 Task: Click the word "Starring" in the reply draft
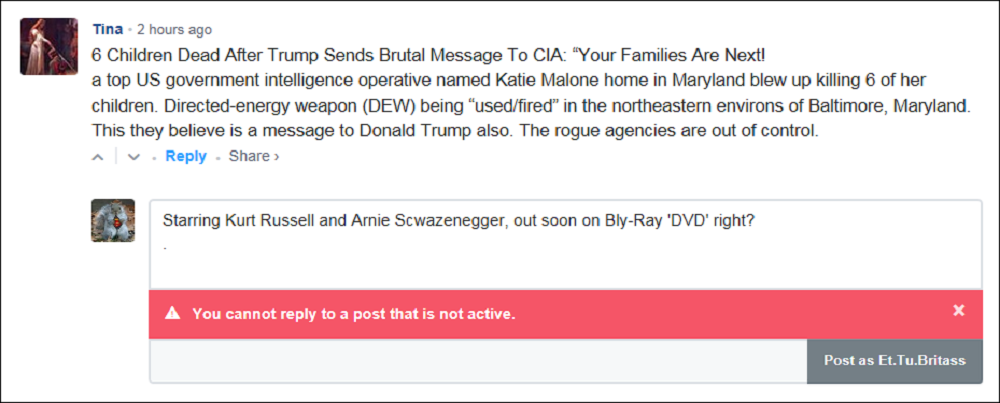coord(191,220)
